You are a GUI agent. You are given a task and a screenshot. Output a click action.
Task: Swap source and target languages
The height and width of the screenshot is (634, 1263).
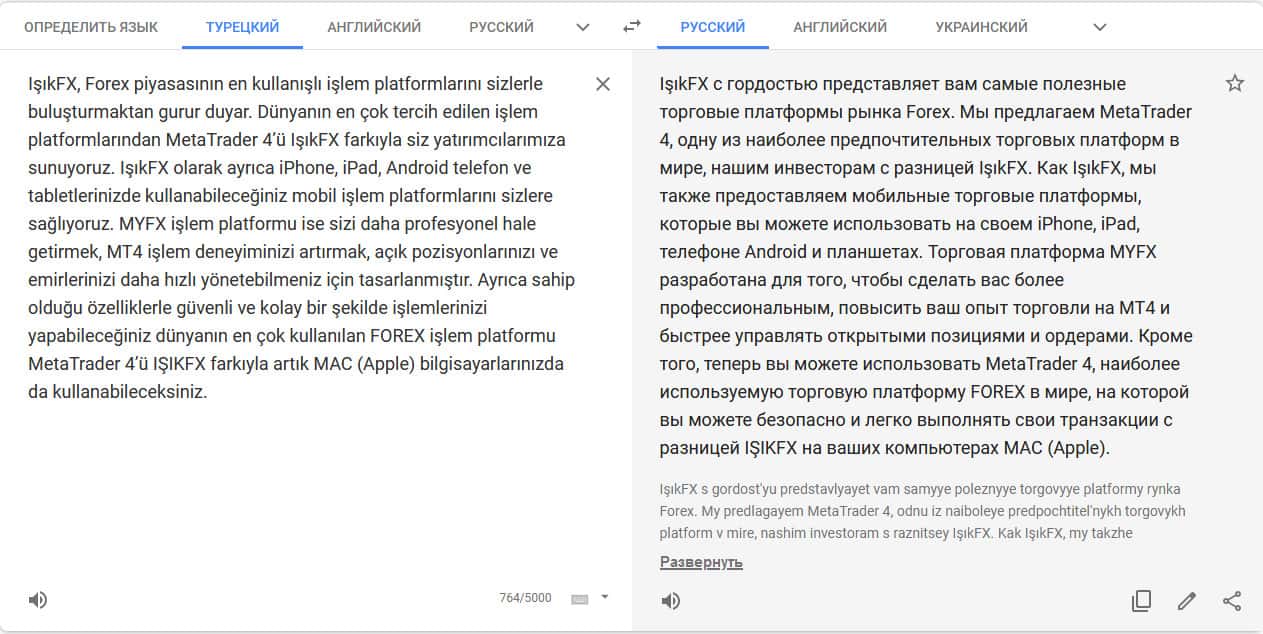point(631,27)
